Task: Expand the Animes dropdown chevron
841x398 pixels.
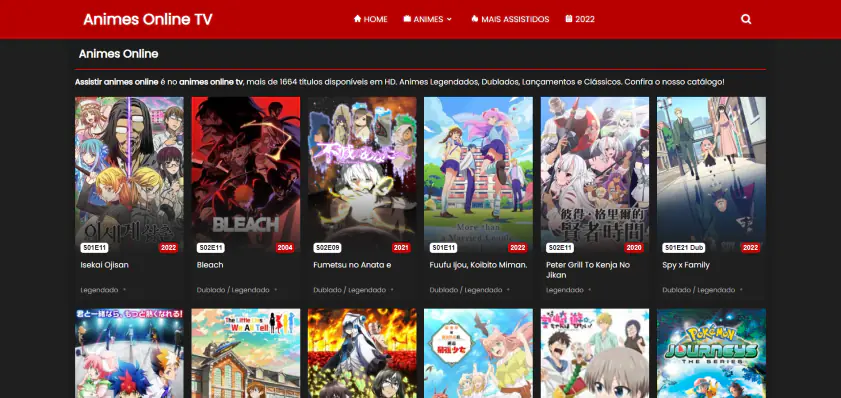Action: pyautogui.click(x=449, y=19)
